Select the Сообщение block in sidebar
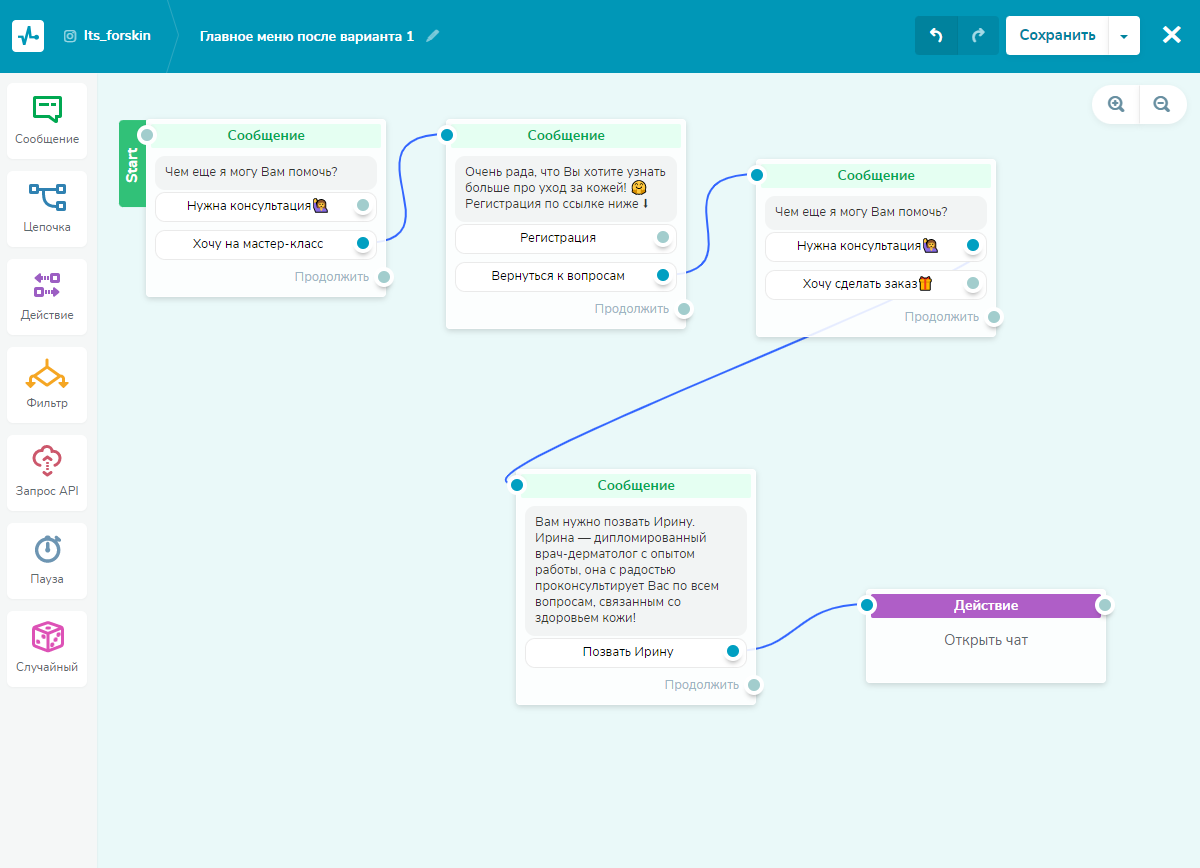 (x=47, y=121)
